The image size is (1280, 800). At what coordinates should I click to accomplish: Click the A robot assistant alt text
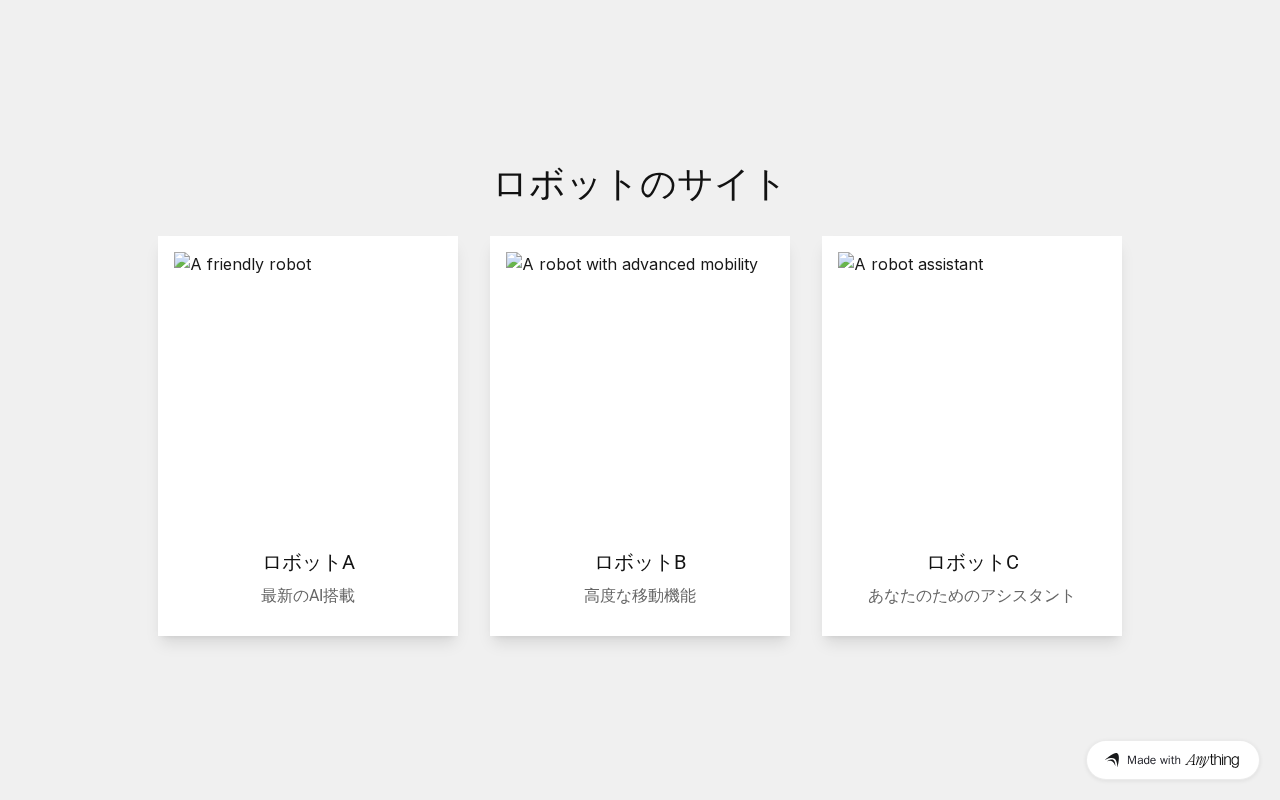tap(919, 264)
